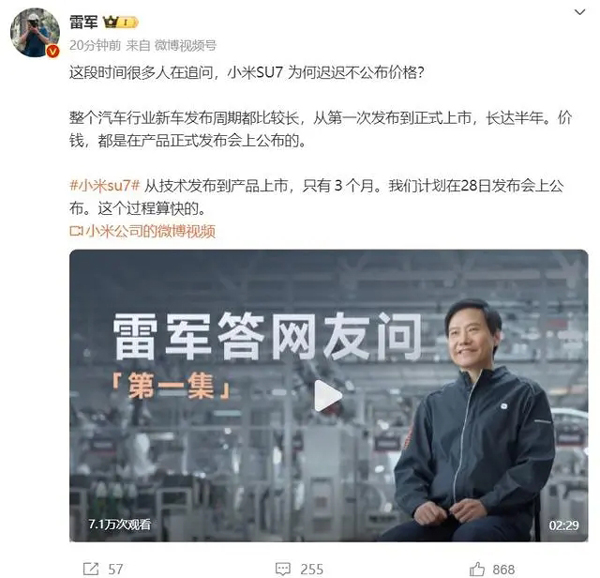Click the 微博视频号 source link
600x578 pixels.
tap(186, 46)
